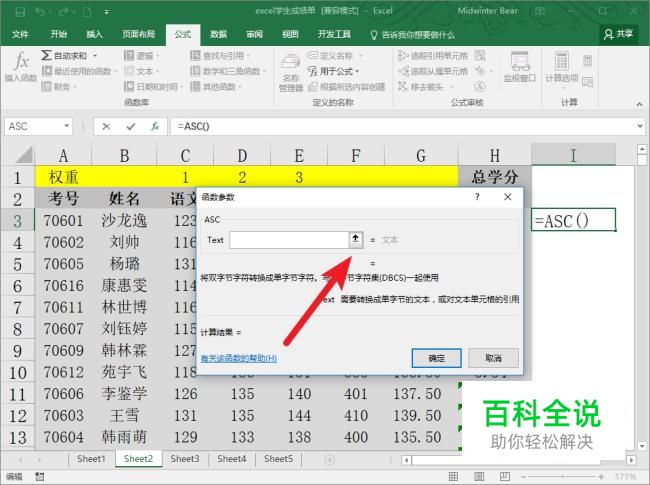Image resolution: width=650 pixels, height=485 pixels.
Task: Open the Use in Formula menu
Action: 333,71
